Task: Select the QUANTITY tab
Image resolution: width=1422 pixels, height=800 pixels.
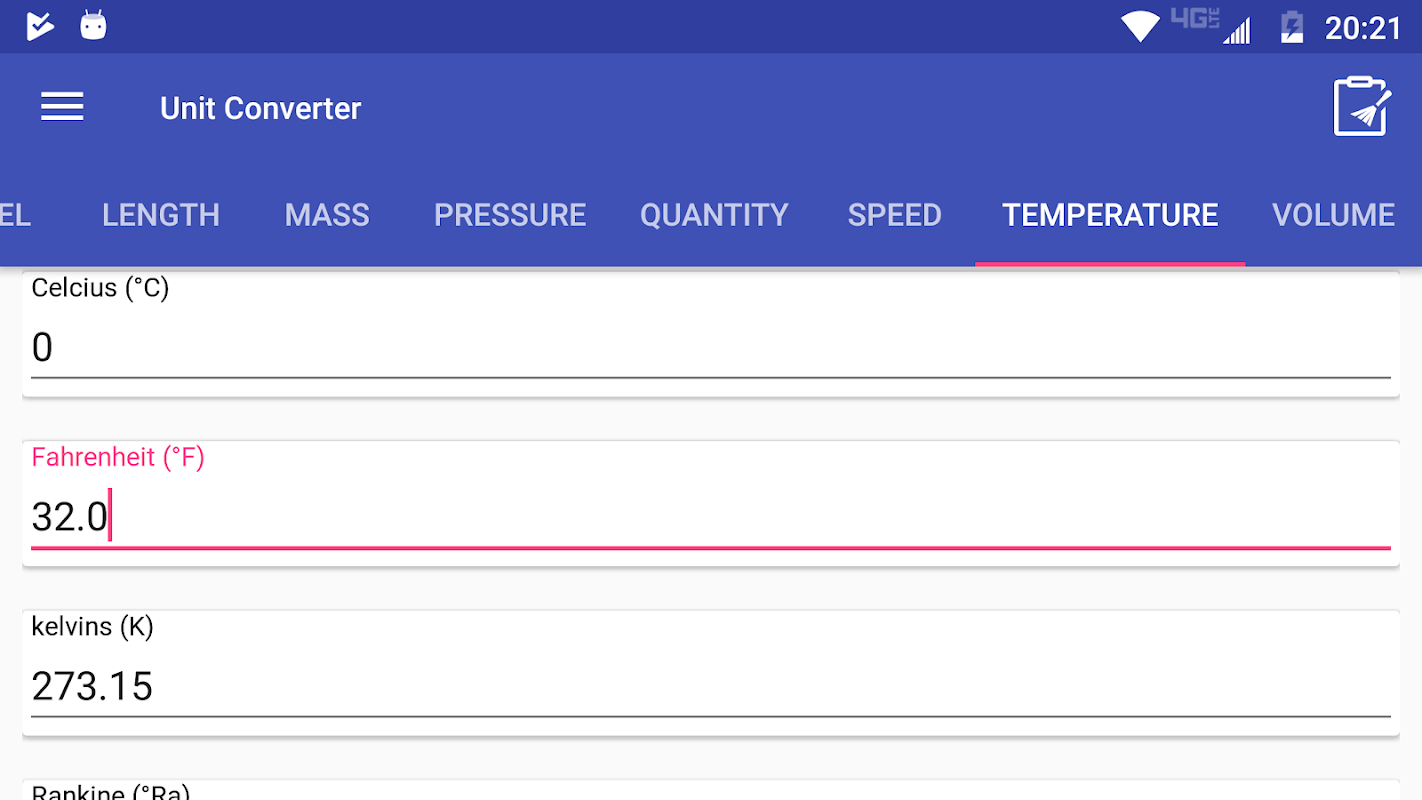Action: 714,215
